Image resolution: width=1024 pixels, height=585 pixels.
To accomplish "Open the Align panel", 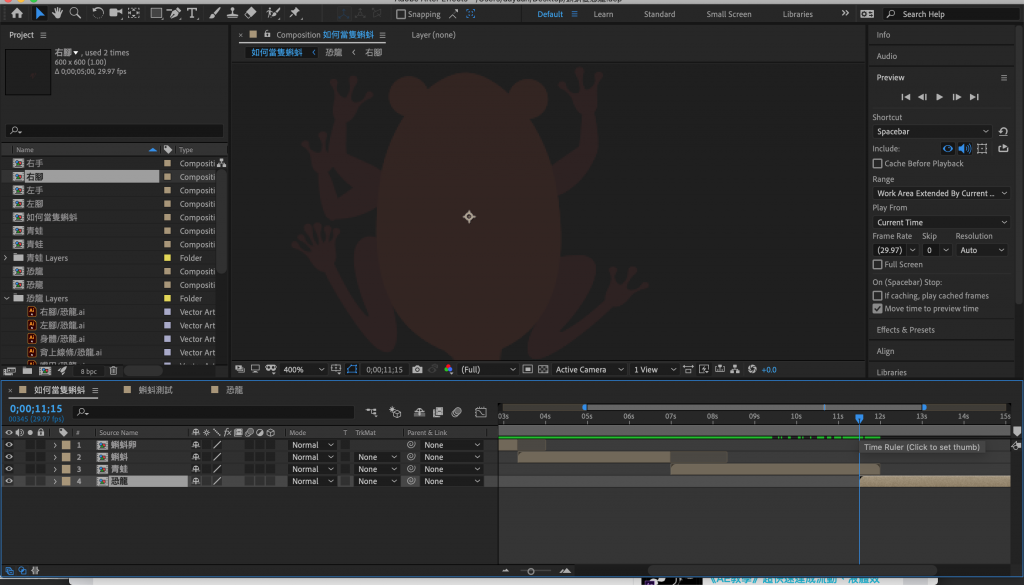I will coord(886,351).
